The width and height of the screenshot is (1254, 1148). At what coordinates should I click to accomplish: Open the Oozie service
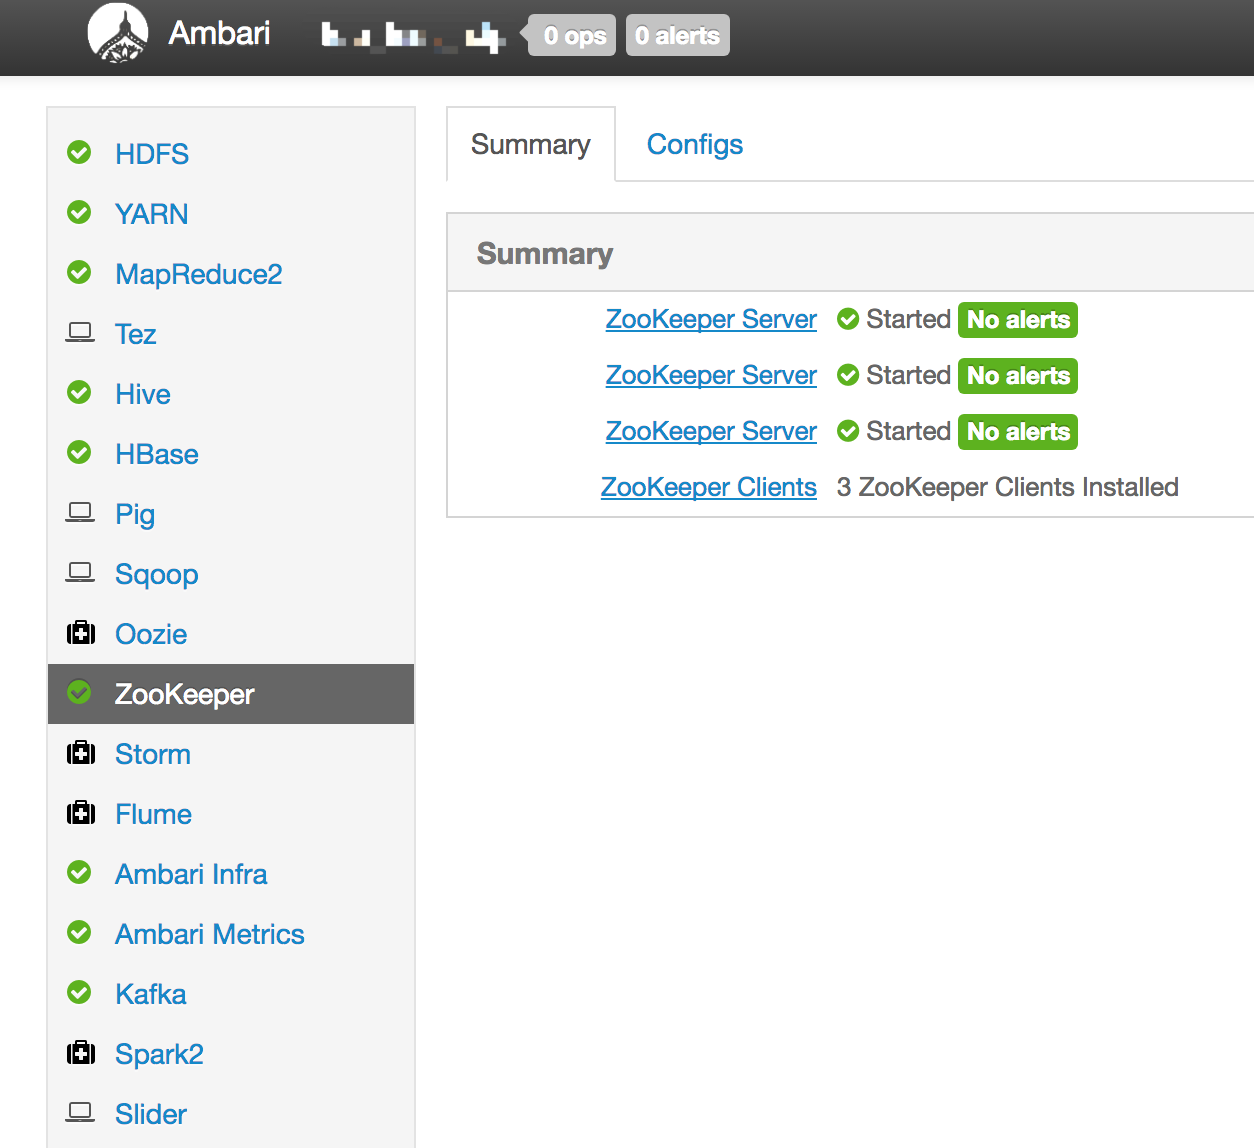(151, 634)
